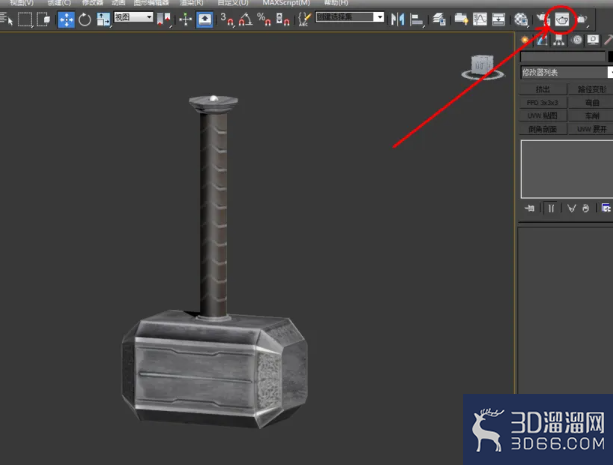Switch to the Create command panel tab
613x465 pixels.
click(x=525, y=40)
